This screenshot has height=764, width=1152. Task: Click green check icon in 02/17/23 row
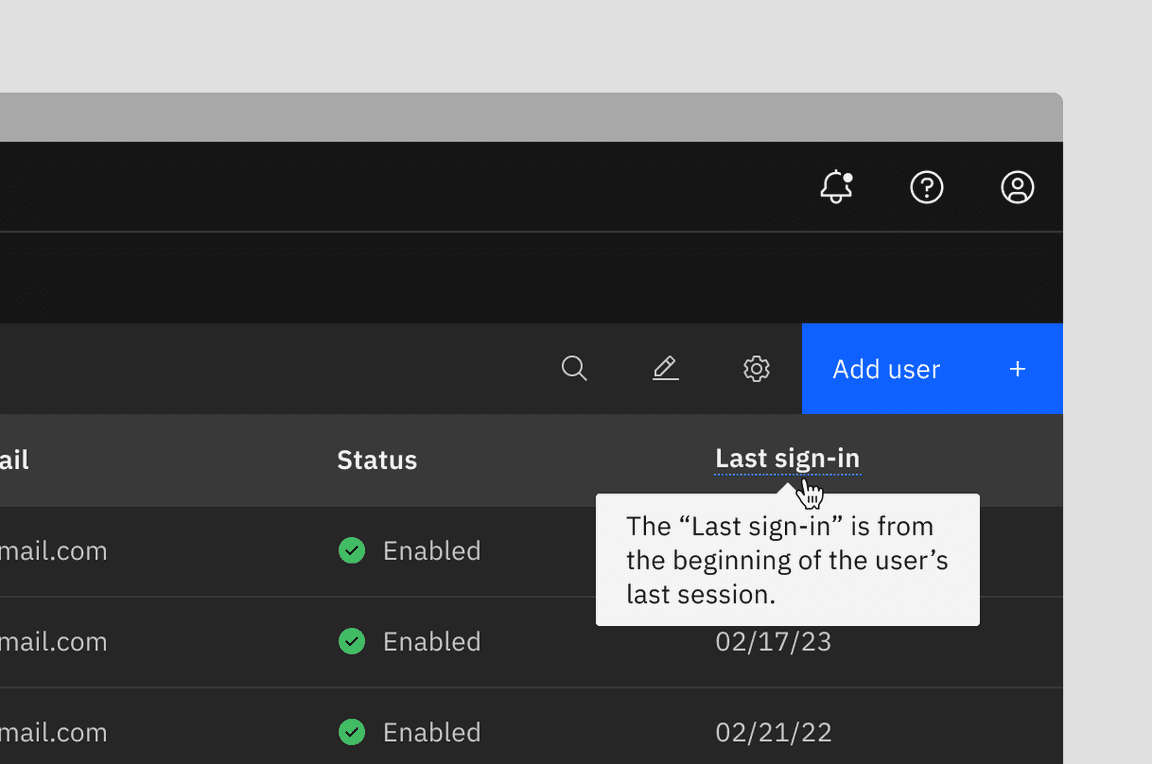click(x=352, y=641)
